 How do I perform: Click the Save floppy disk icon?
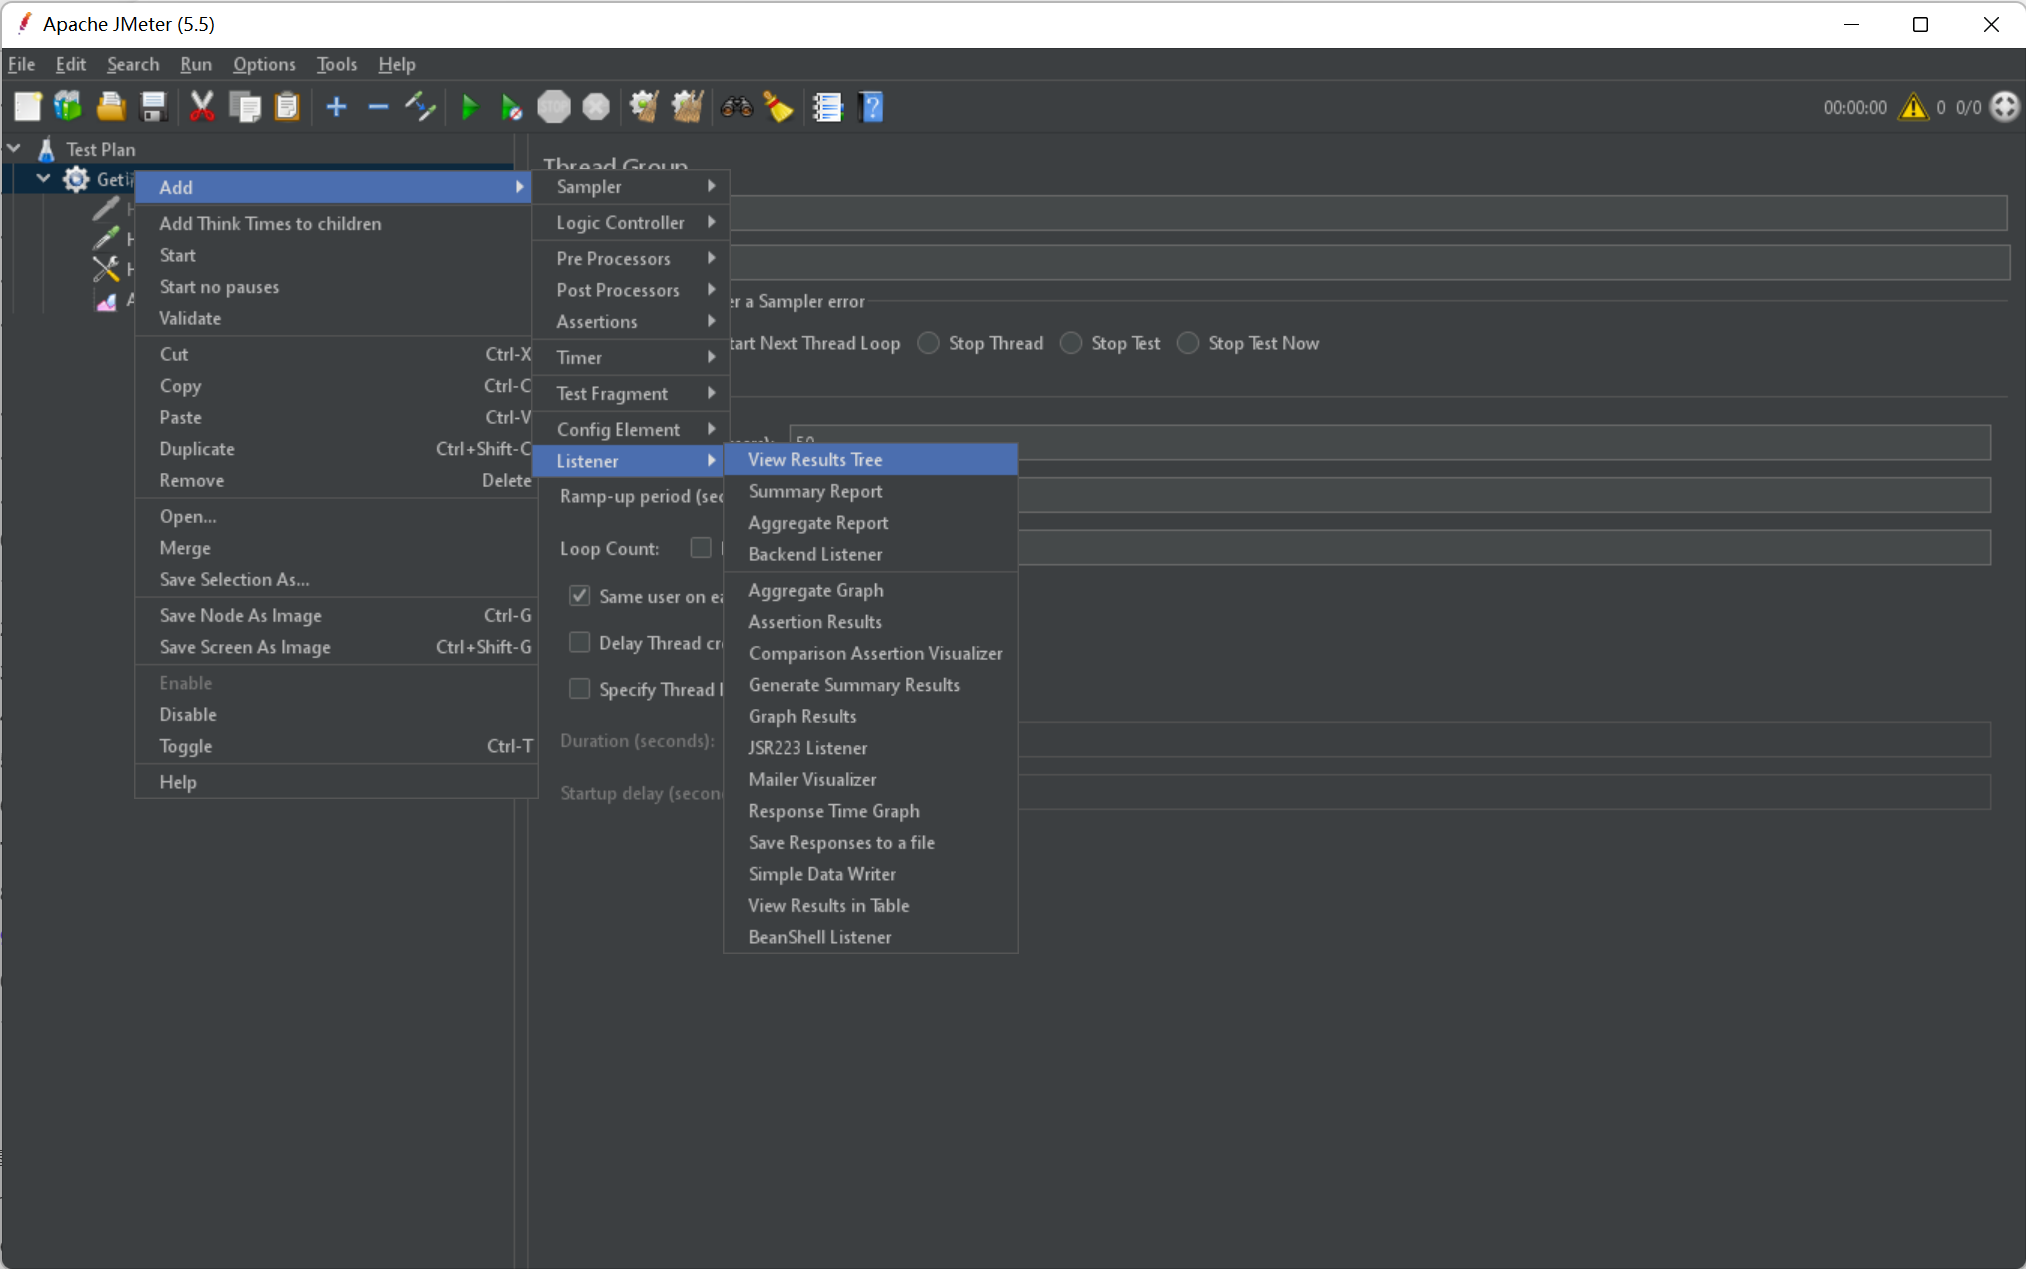(x=153, y=107)
